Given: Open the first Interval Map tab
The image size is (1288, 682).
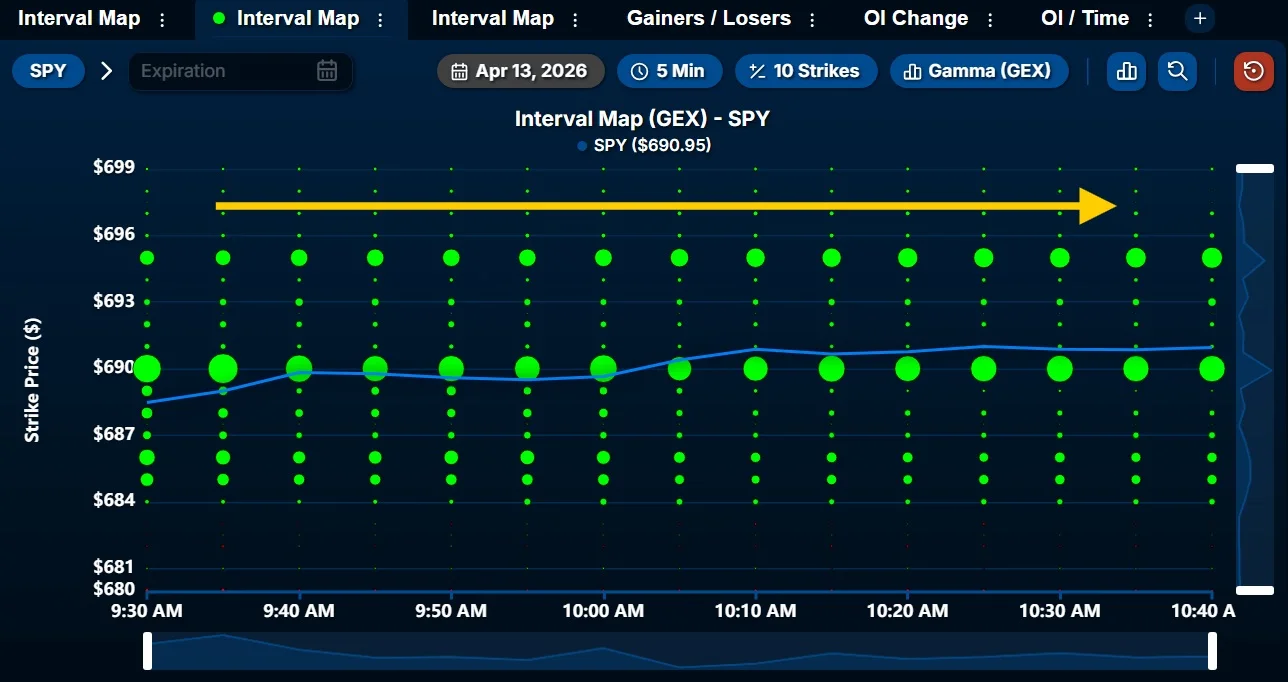Looking at the screenshot, I should [80, 18].
